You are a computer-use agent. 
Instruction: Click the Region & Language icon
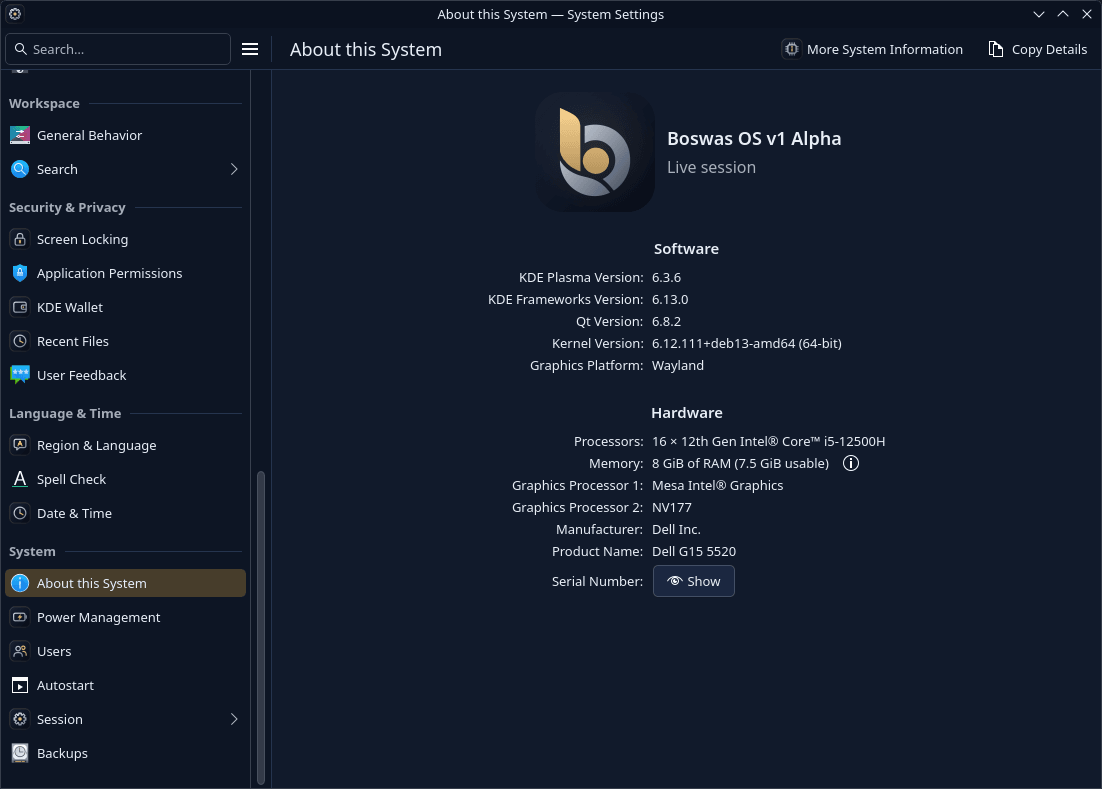(x=20, y=445)
